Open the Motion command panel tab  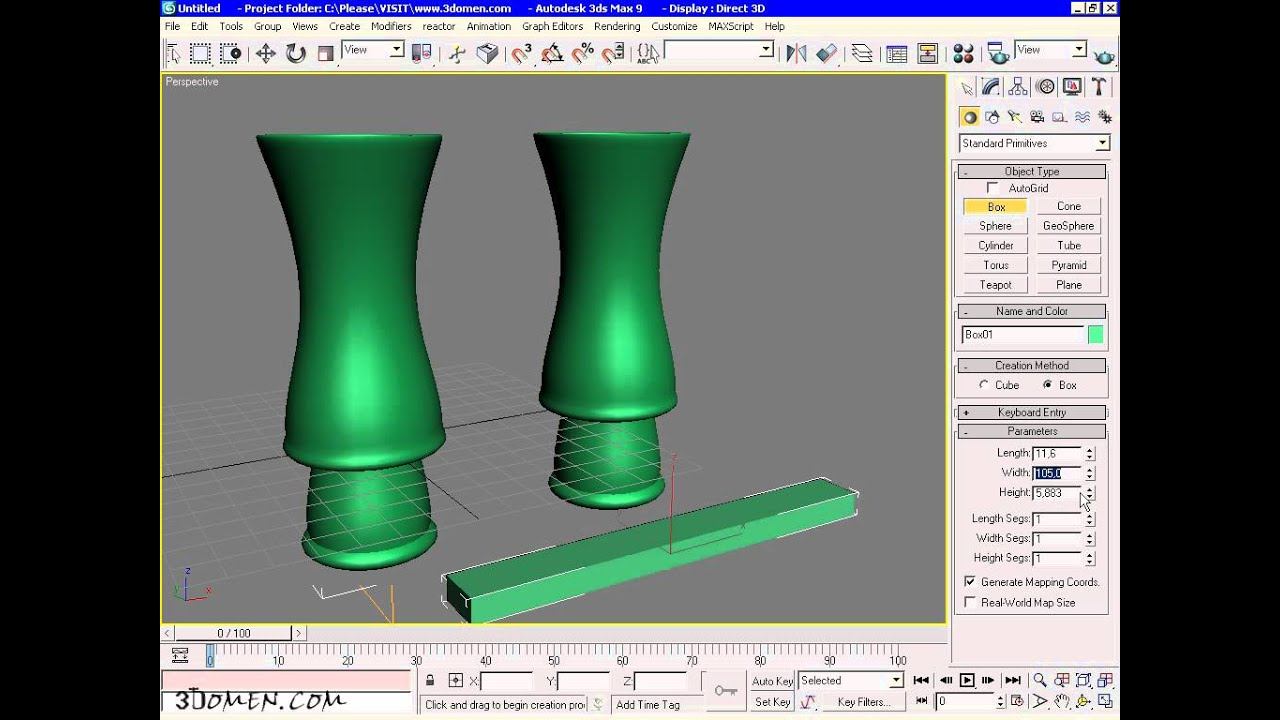[x=1045, y=87]
